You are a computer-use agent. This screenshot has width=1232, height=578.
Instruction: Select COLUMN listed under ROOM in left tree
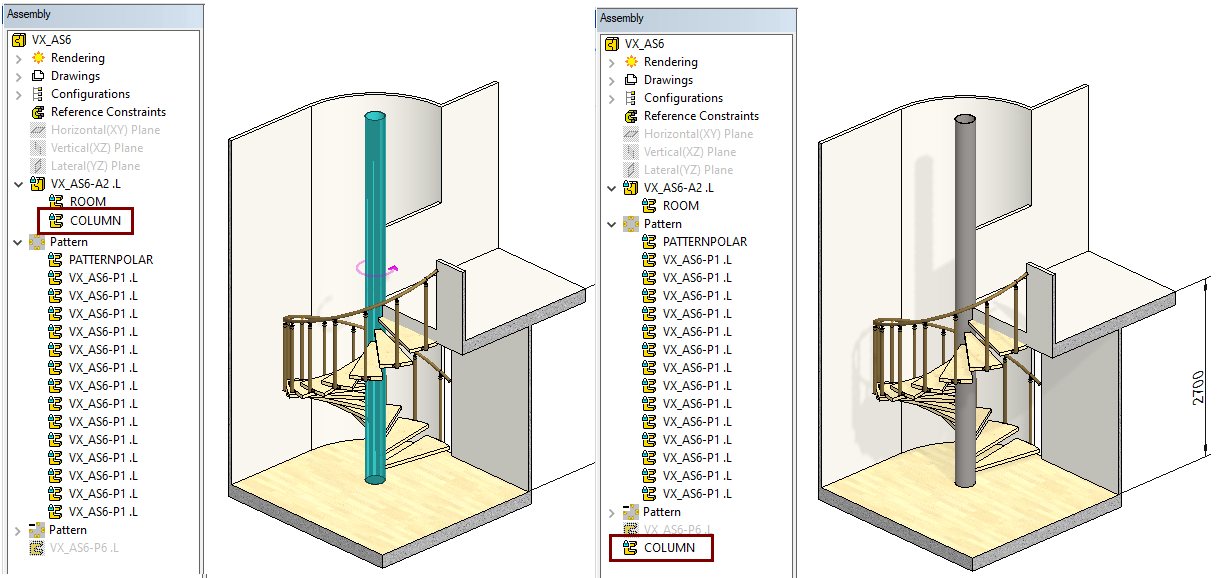(94, 220)
